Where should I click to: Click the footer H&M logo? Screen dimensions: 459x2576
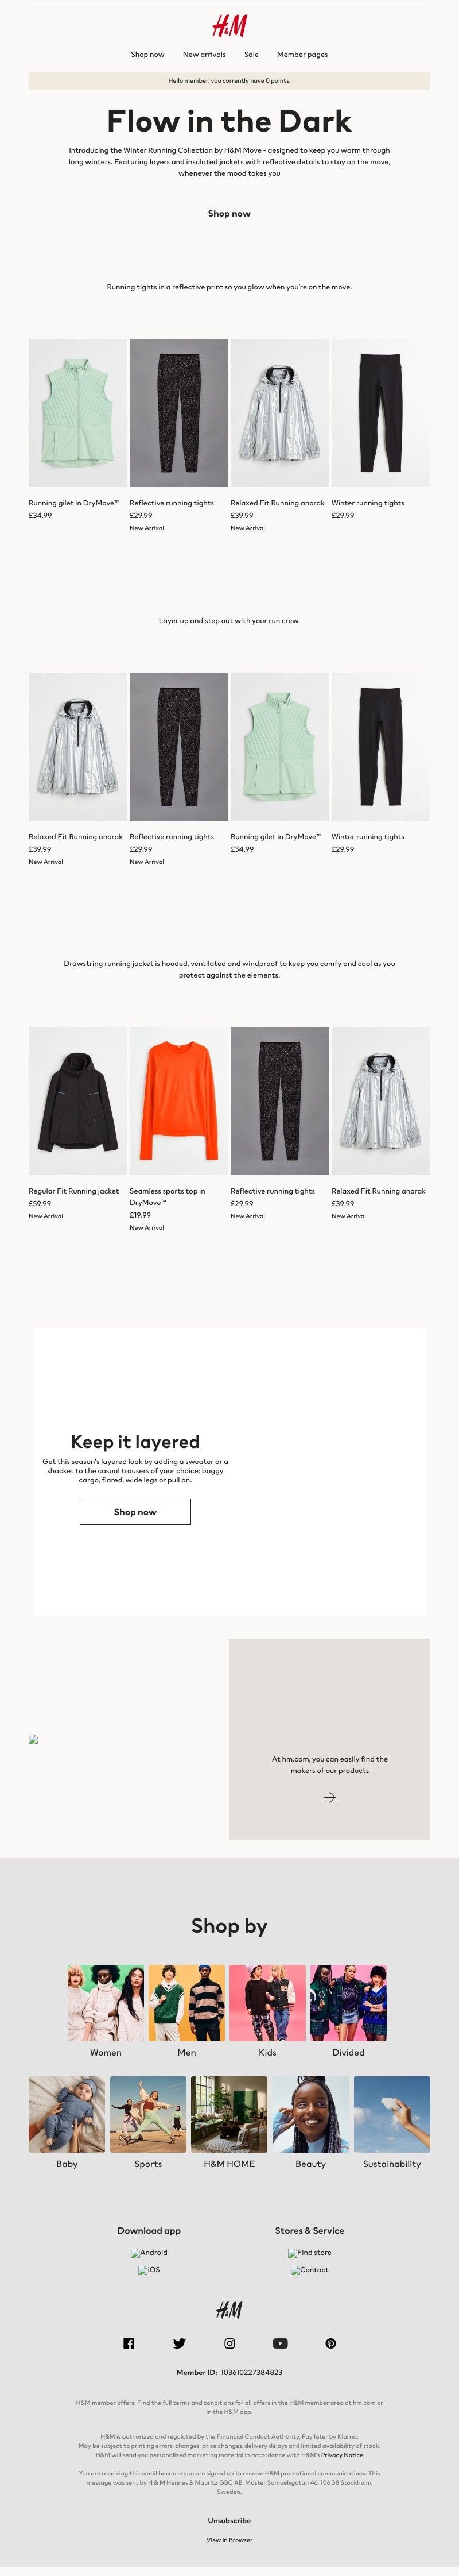229,2309
